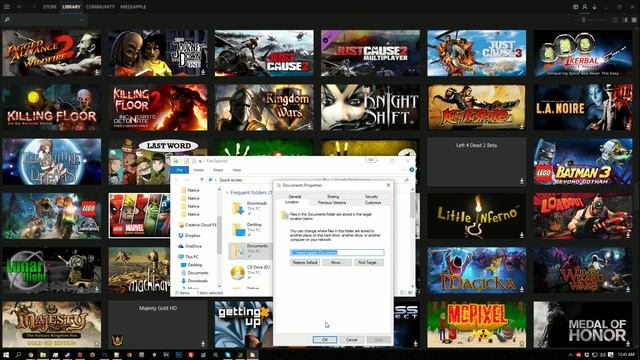Open KnightShift game tile
This screenshot has height=360, width=640.
click(370, 107)
